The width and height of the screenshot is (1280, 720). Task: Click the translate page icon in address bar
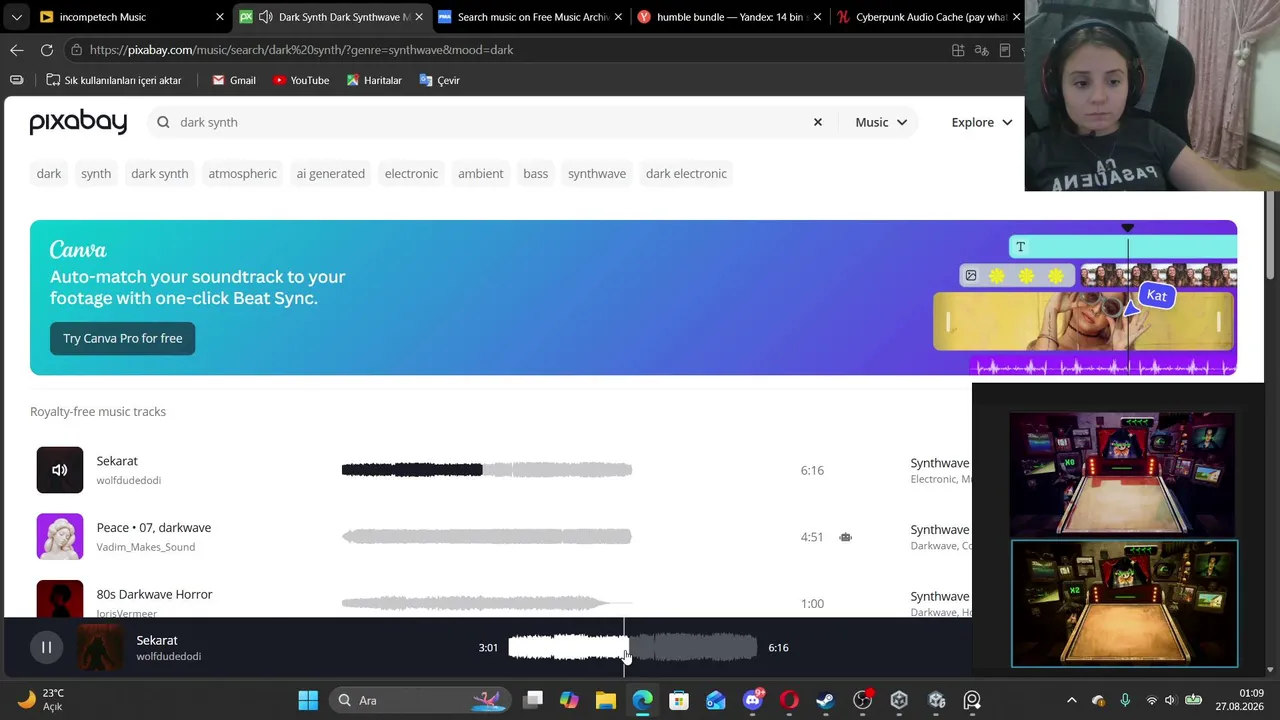[x=981, y=50]
